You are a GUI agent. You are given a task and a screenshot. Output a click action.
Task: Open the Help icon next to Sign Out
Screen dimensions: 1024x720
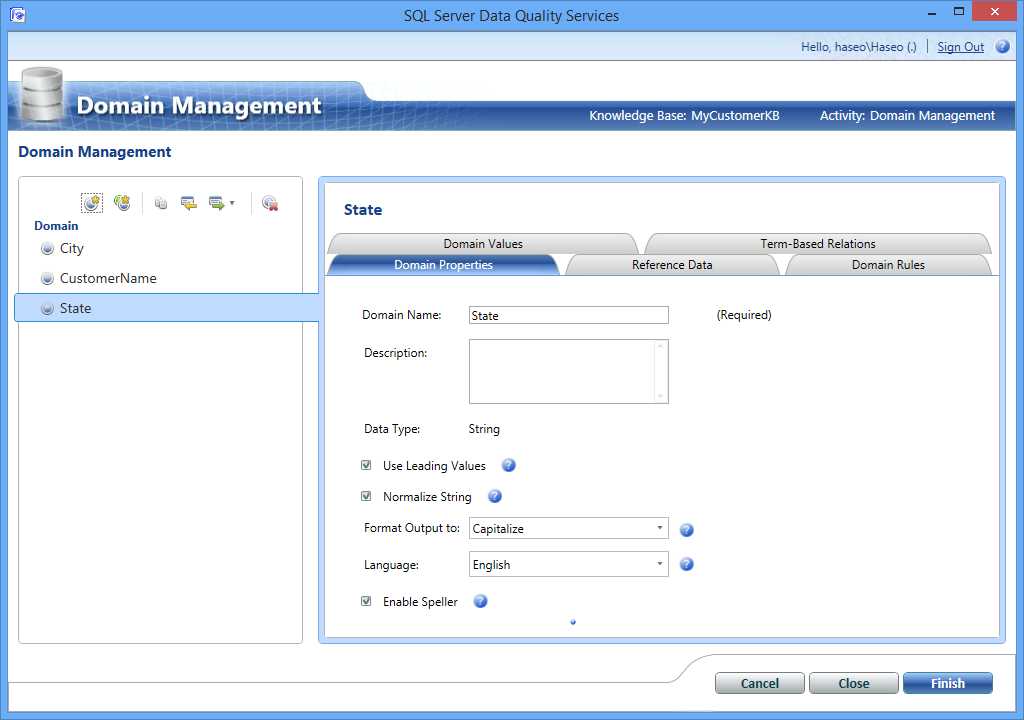pyautogui.click(x=1002, y=46)
